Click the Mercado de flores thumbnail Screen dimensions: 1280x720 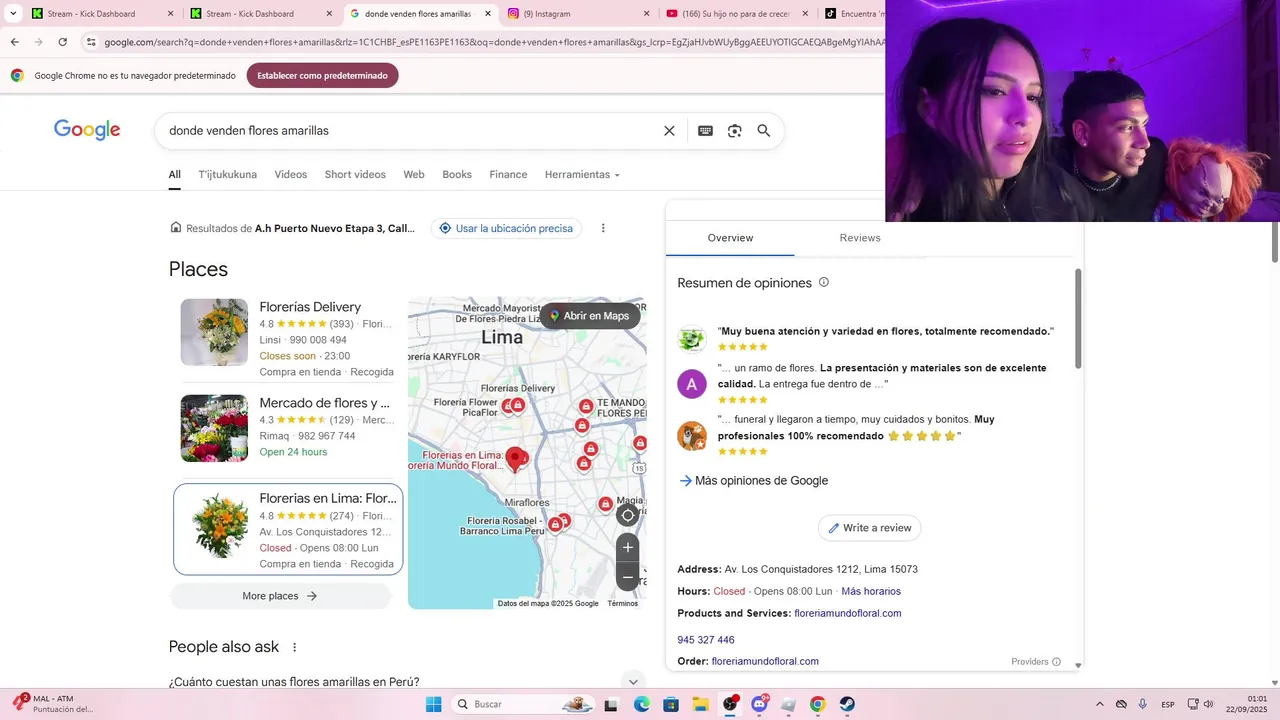click(214, 428)
